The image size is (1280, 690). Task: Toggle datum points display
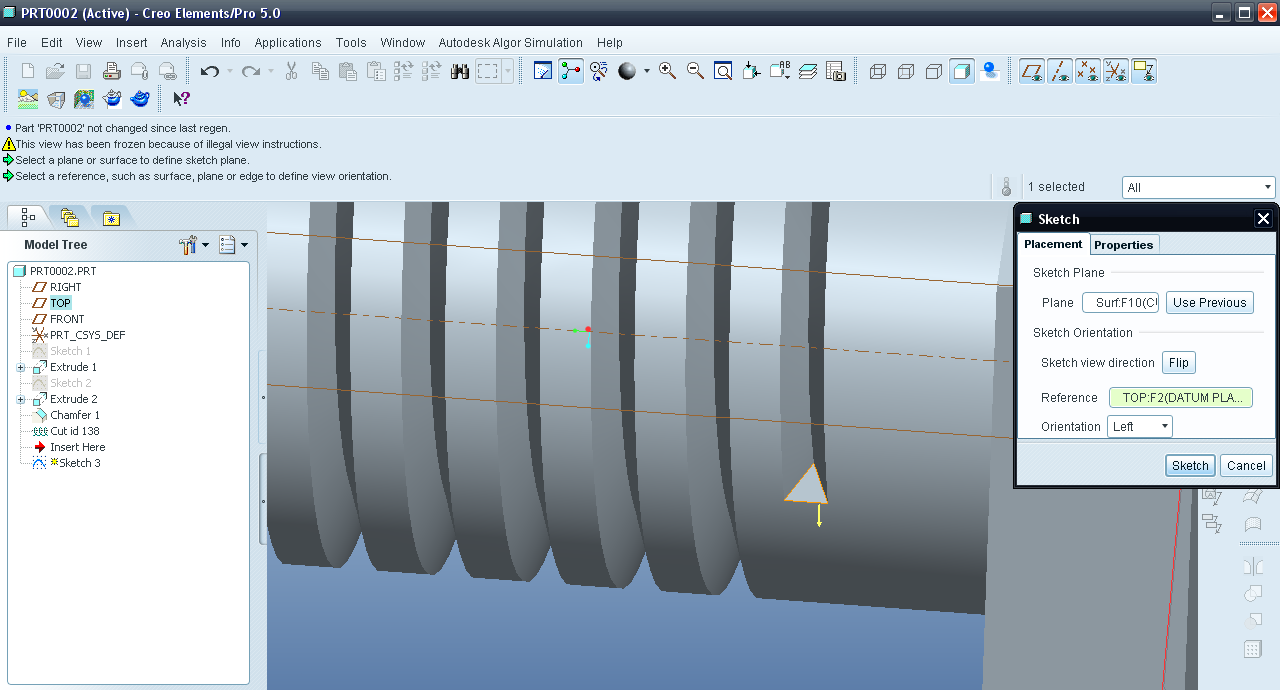[1088, 71]
